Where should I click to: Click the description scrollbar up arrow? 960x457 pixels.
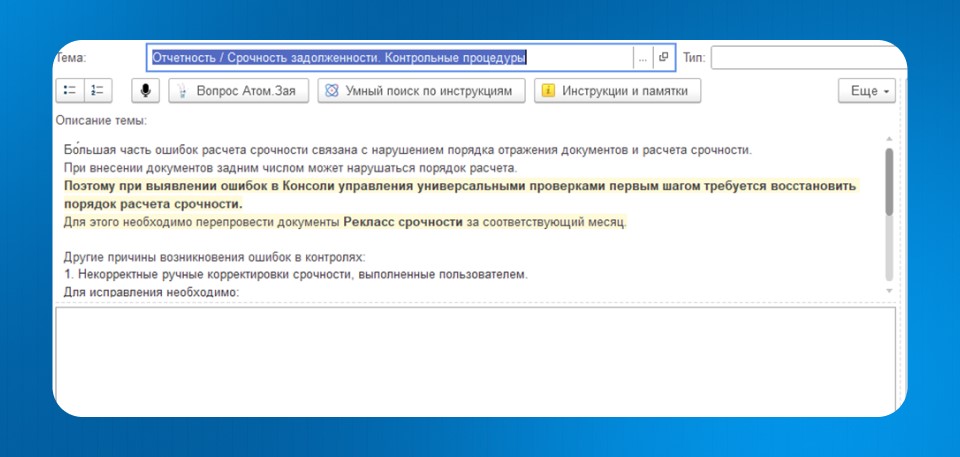pyautogui.click(x=889, y=140)
